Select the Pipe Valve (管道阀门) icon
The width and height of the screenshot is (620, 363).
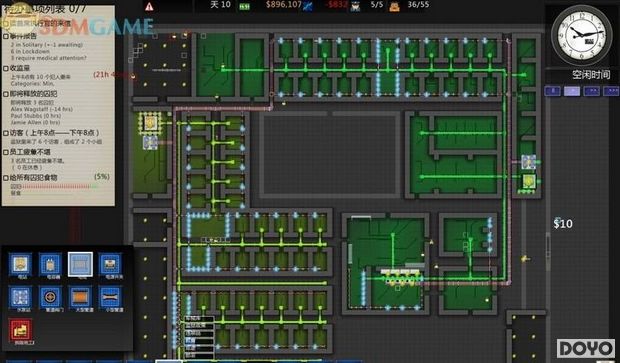tap(50, 297)
